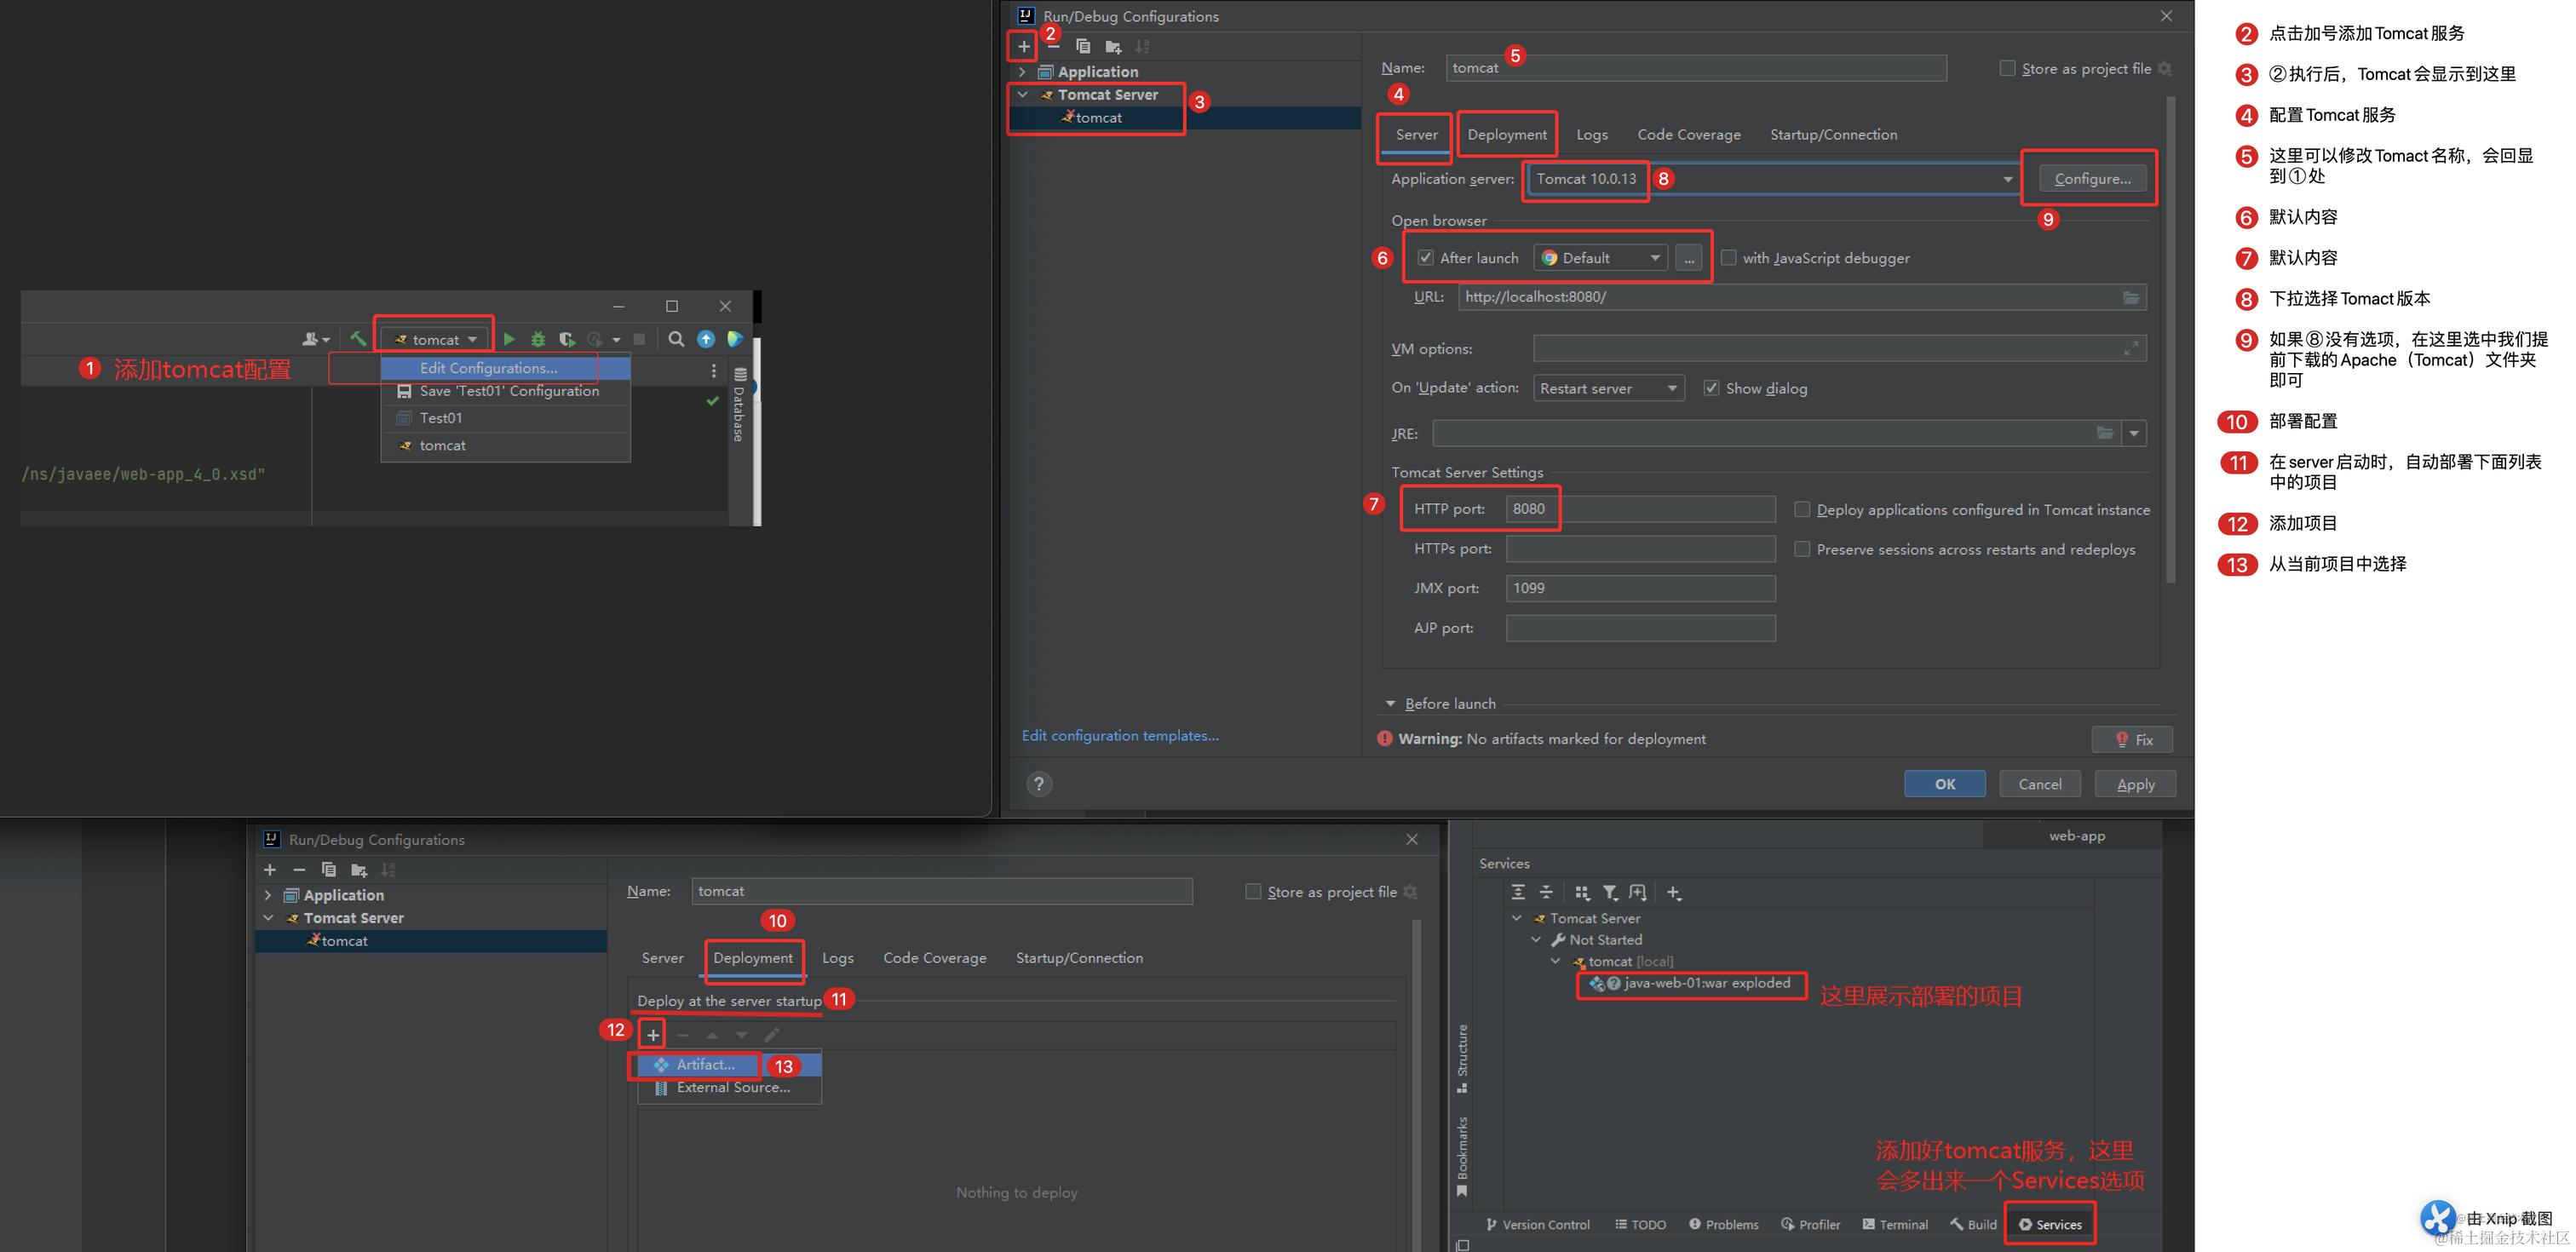Click the green Run button in toolbar

[x=509, y=339]
